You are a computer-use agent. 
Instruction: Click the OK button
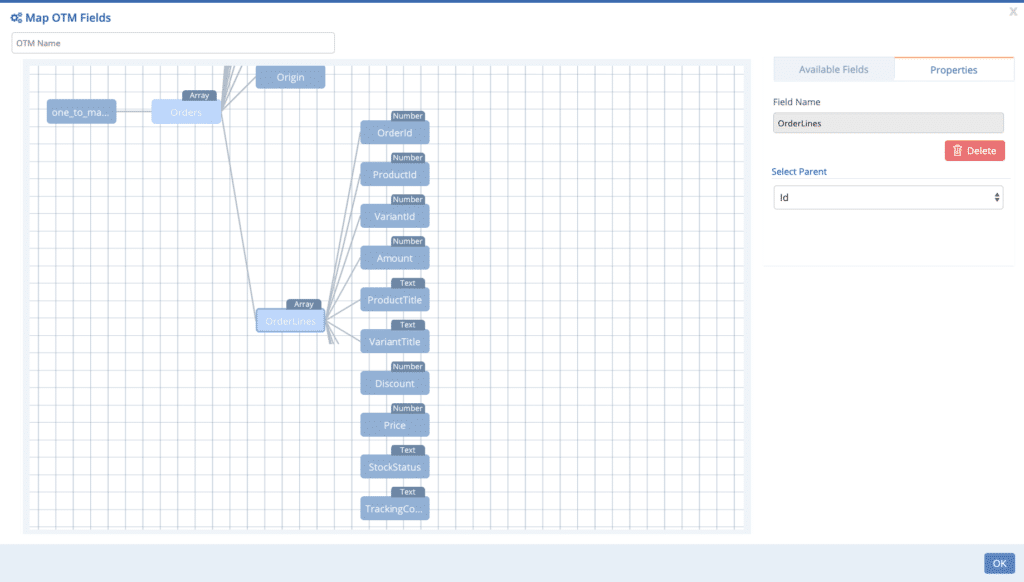pos(999,563)
